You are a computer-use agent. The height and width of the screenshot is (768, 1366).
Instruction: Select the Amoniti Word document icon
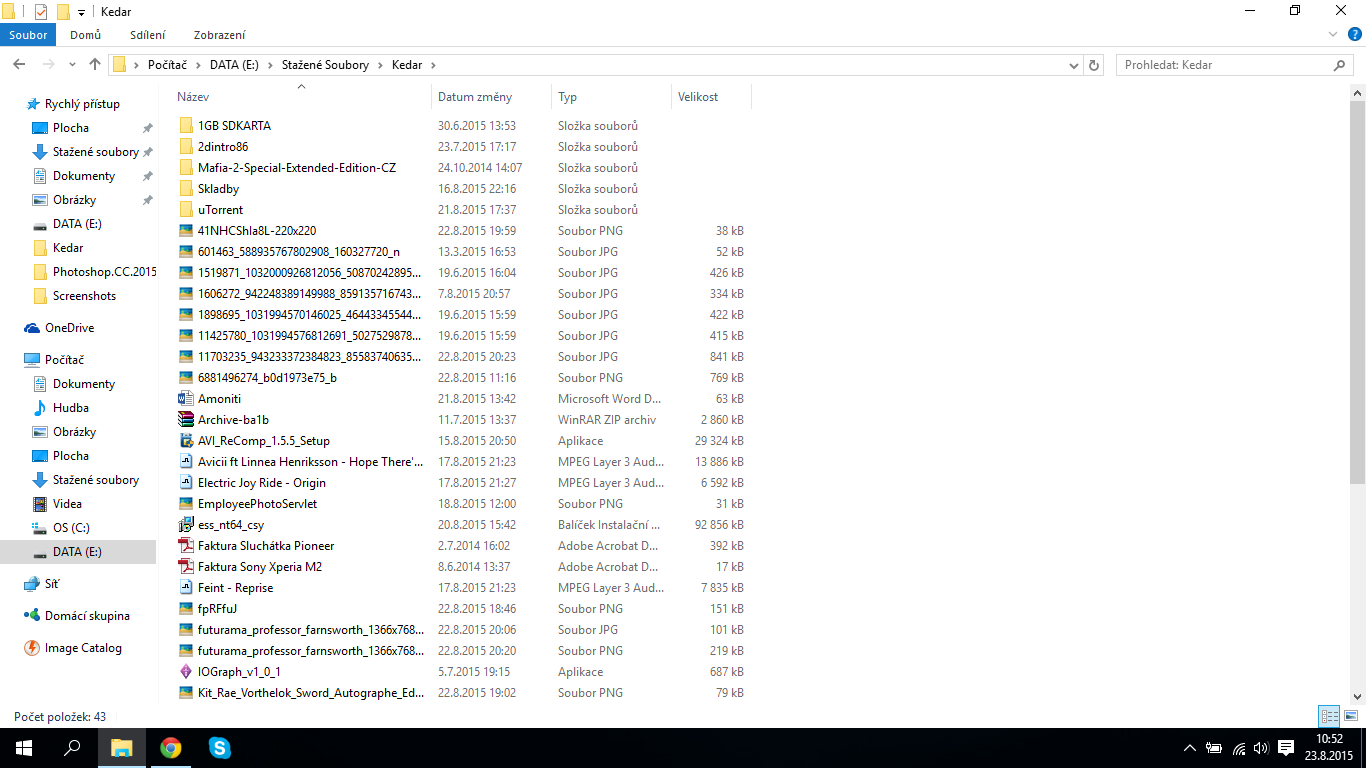[185, 399]
